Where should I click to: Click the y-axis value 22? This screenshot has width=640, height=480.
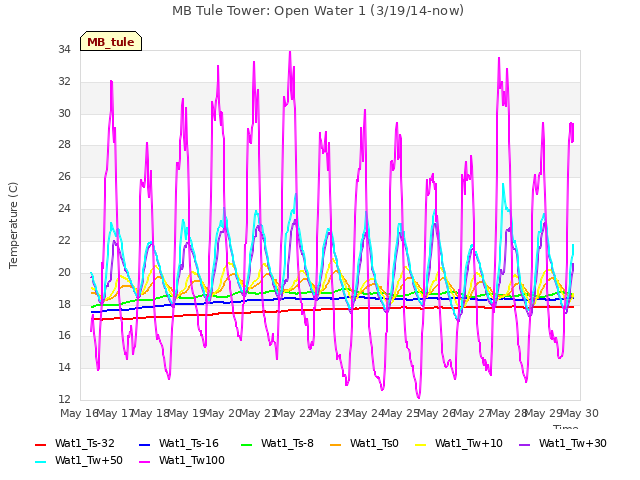[64, 240]
